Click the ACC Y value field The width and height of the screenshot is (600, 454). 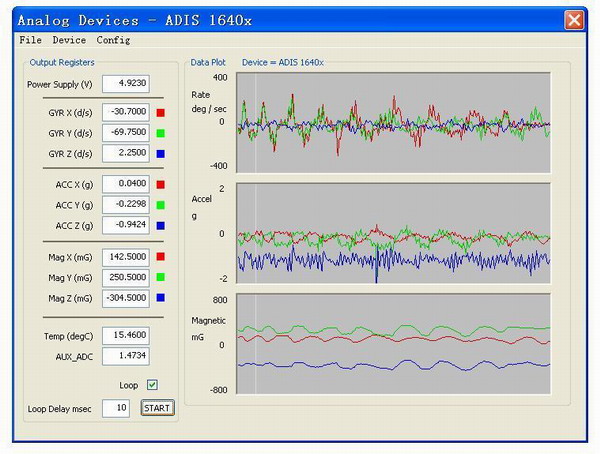[x=126, y=205]
